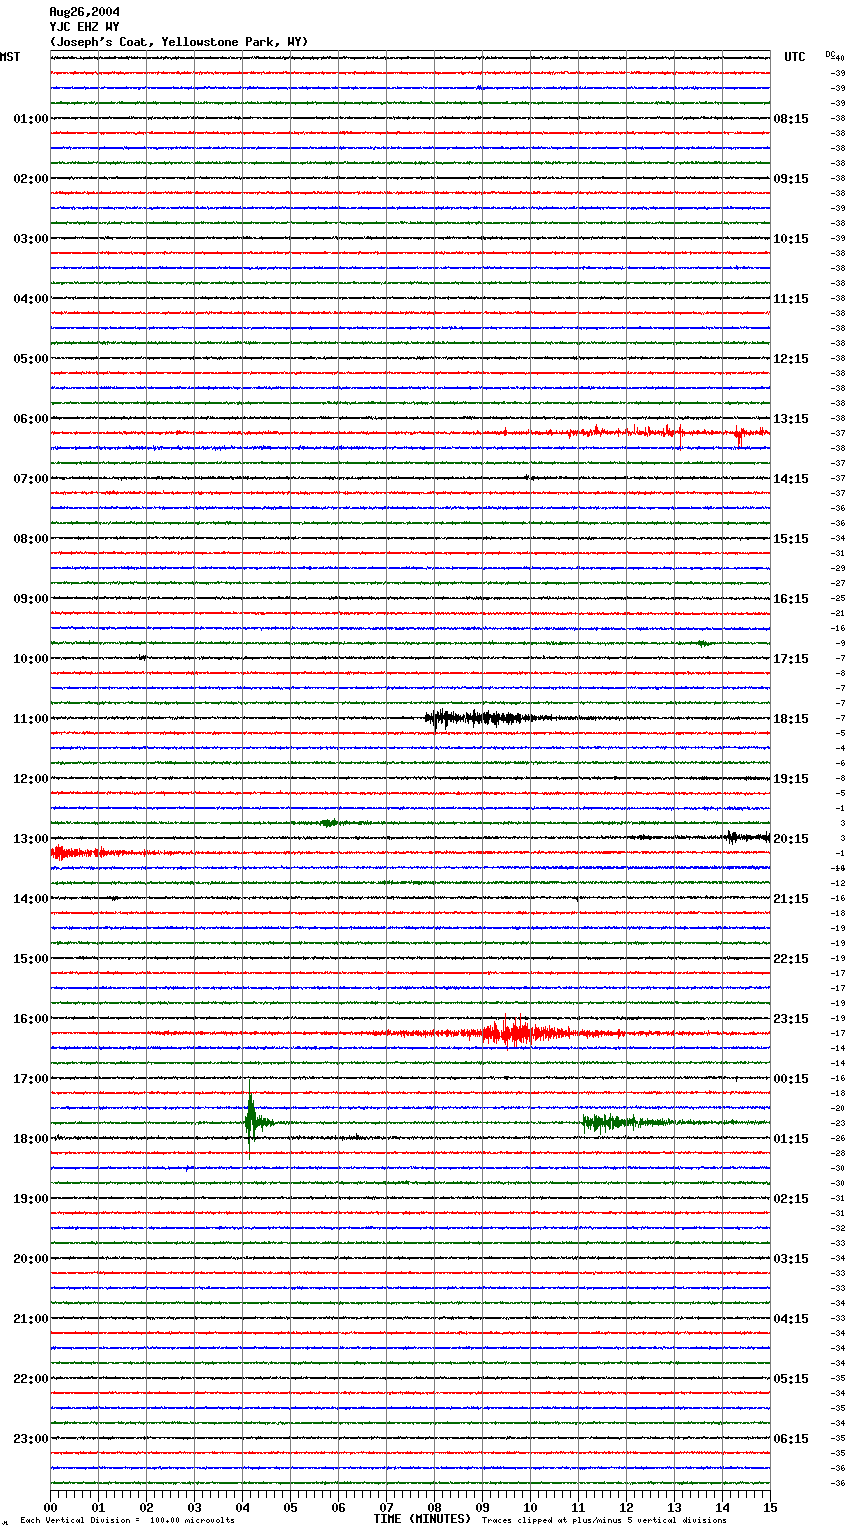Click the date label "Aug26,2004"
The image size is (850, 1534).
tap(84, 12)
